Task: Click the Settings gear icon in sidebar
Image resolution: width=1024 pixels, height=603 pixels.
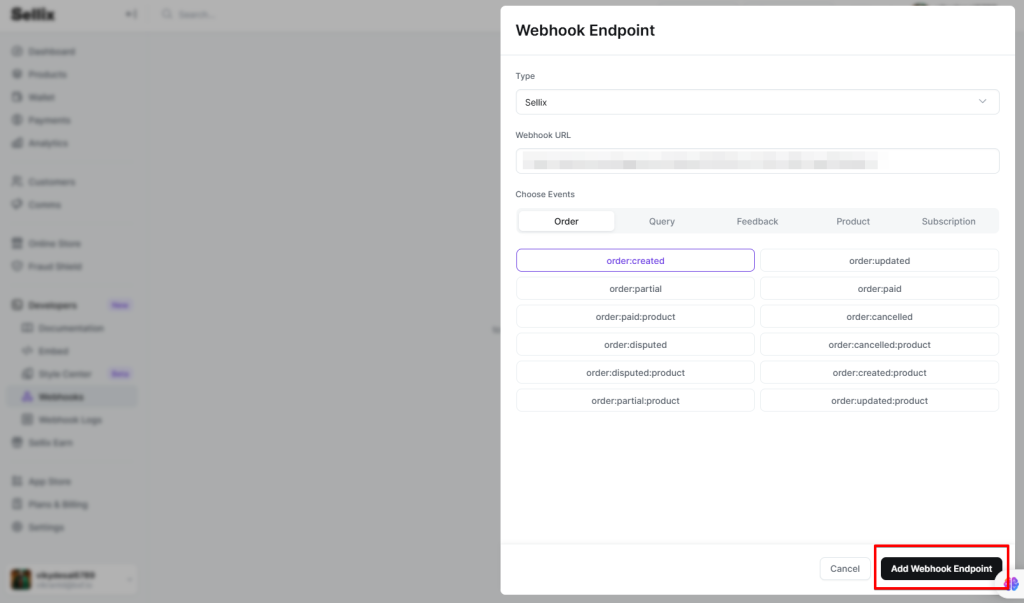Action: pyautogui.click(x=17, y=527)
